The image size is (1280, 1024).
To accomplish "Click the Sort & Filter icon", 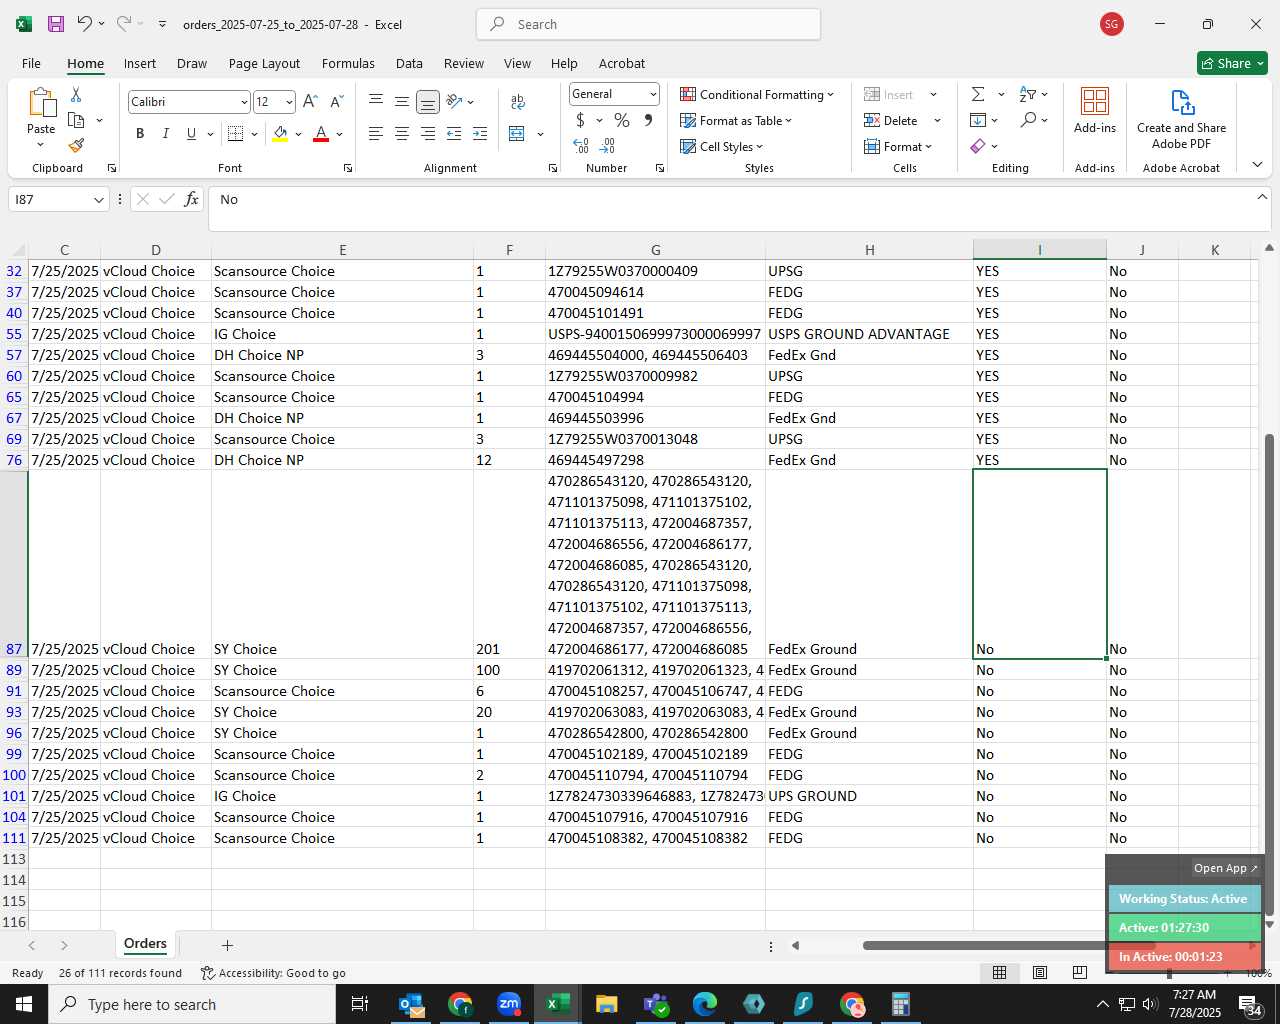I will click(1028, 94).
